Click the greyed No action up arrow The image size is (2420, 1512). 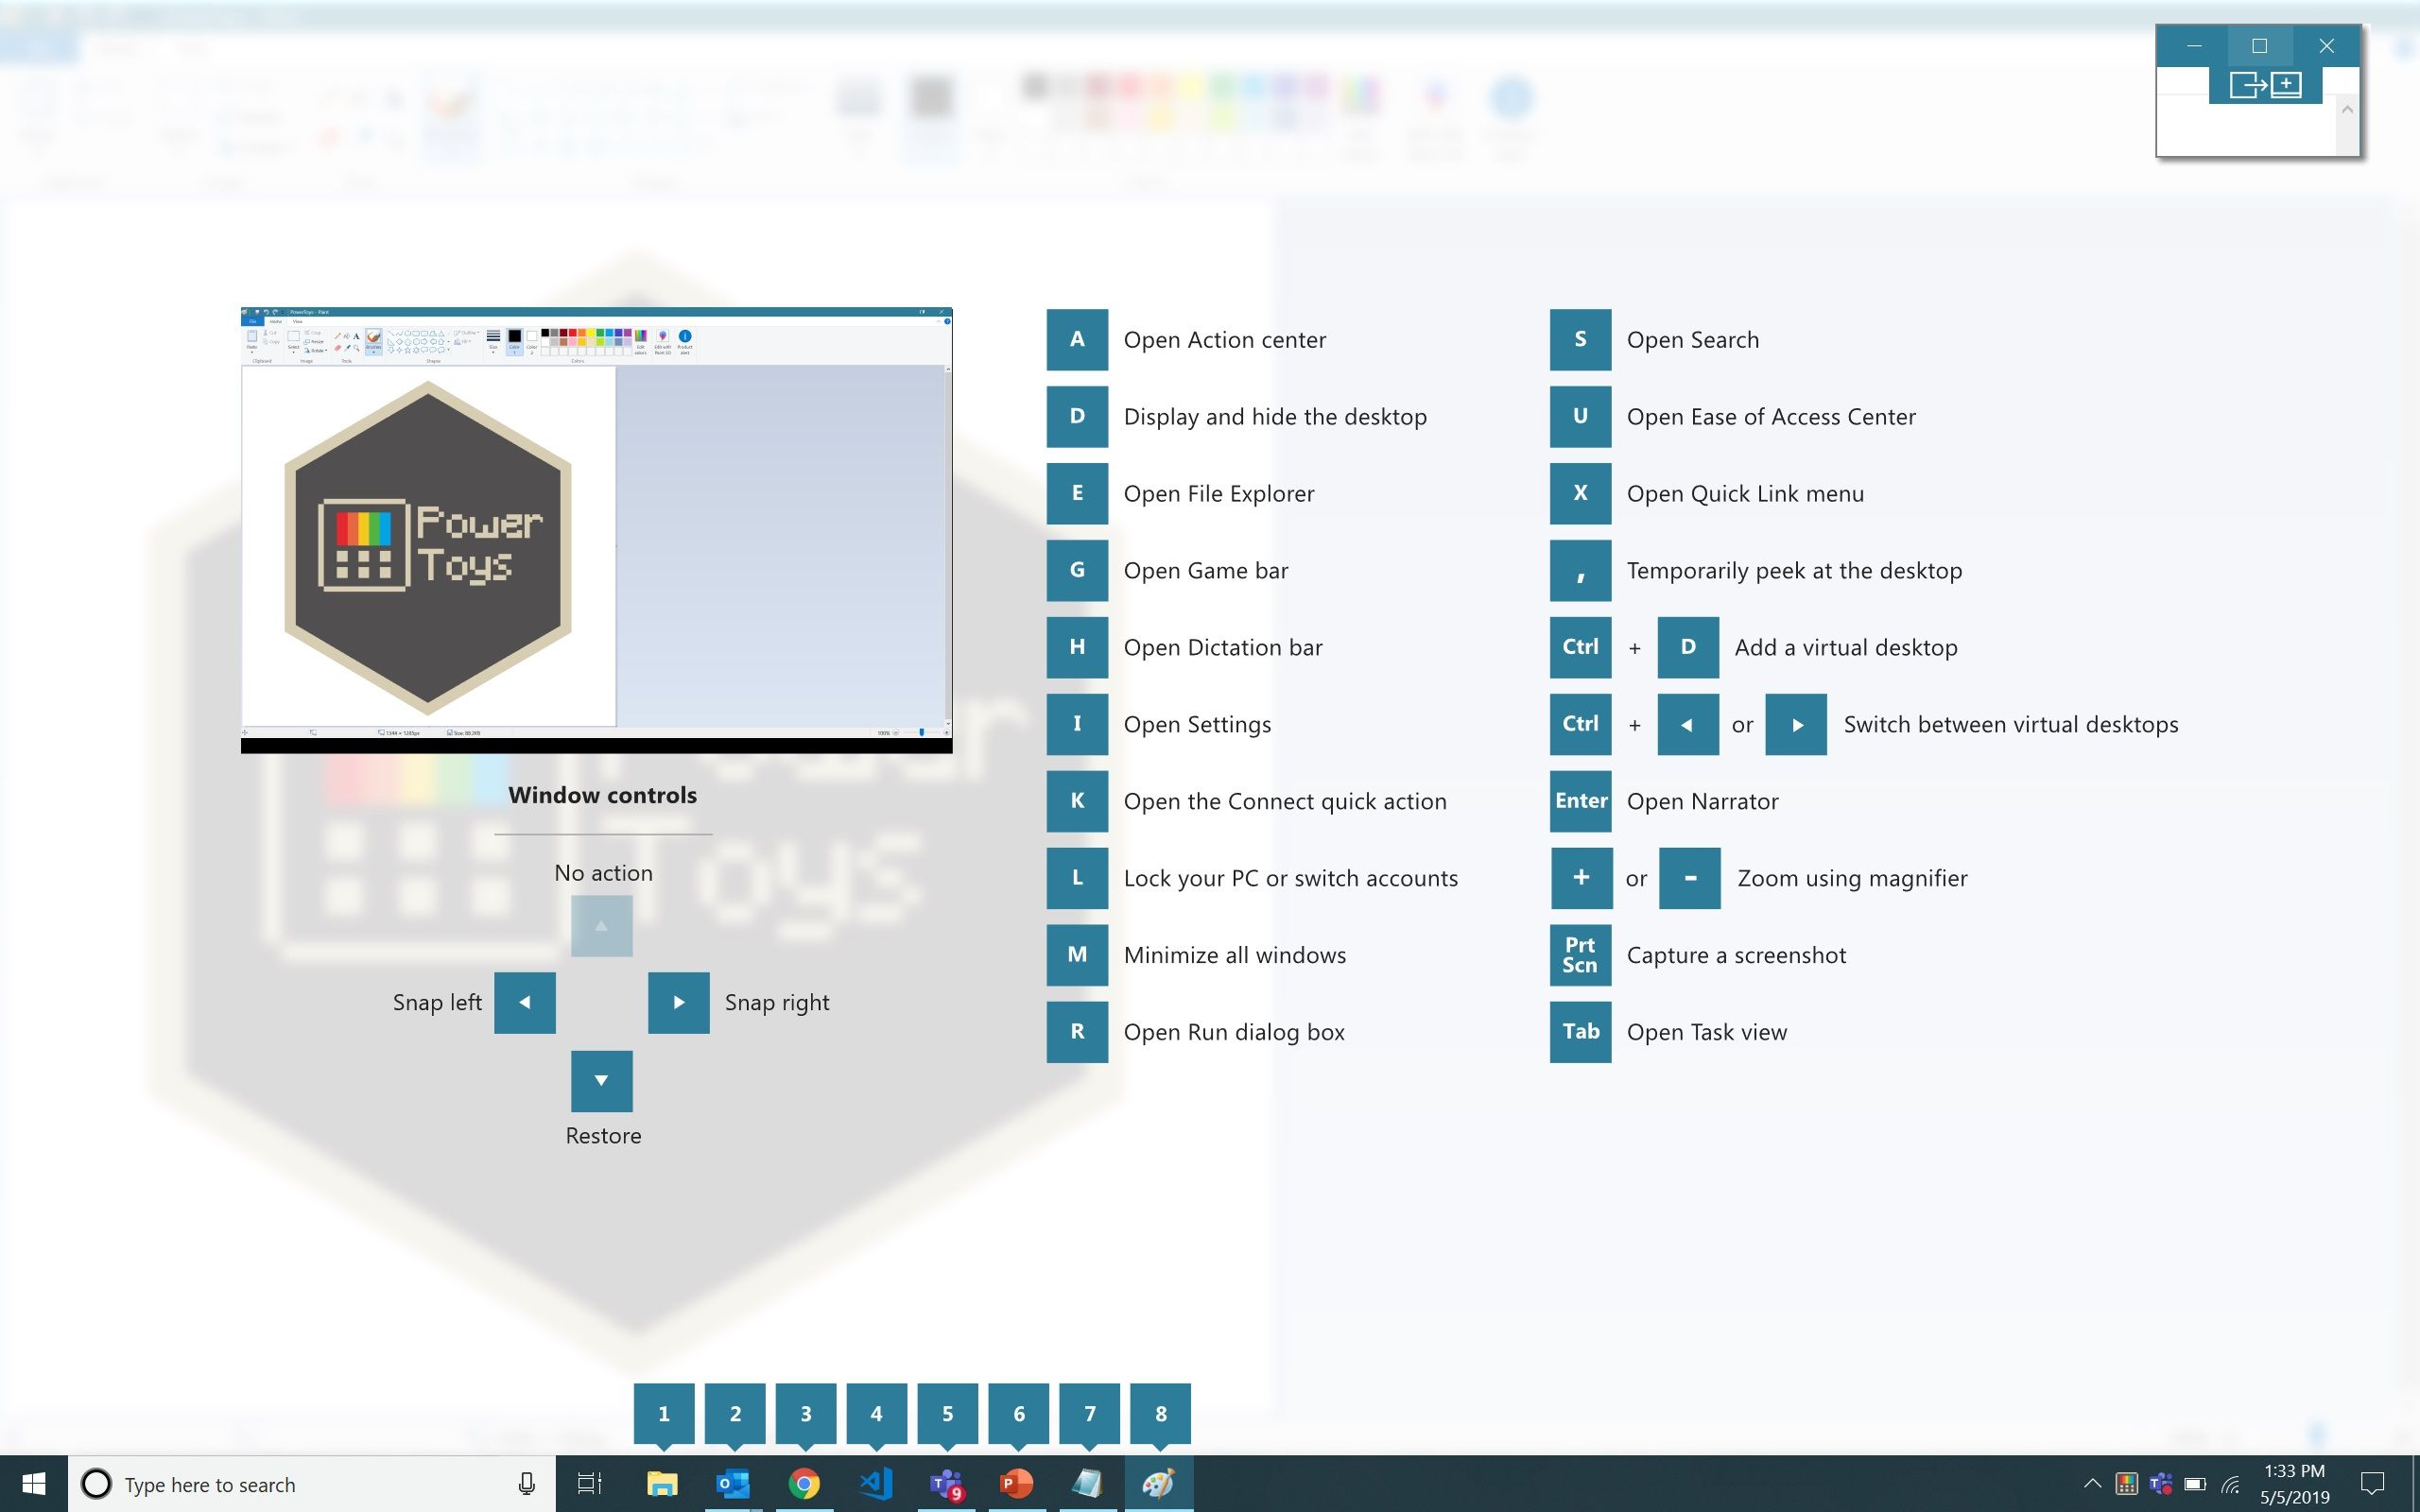click(x=602, y=926)
